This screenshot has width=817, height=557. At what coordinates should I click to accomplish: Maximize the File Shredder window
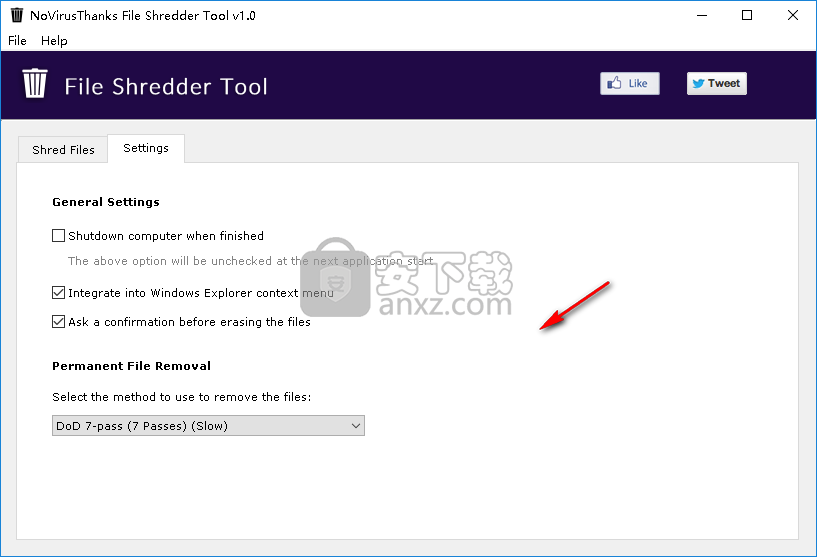[747, 15]
